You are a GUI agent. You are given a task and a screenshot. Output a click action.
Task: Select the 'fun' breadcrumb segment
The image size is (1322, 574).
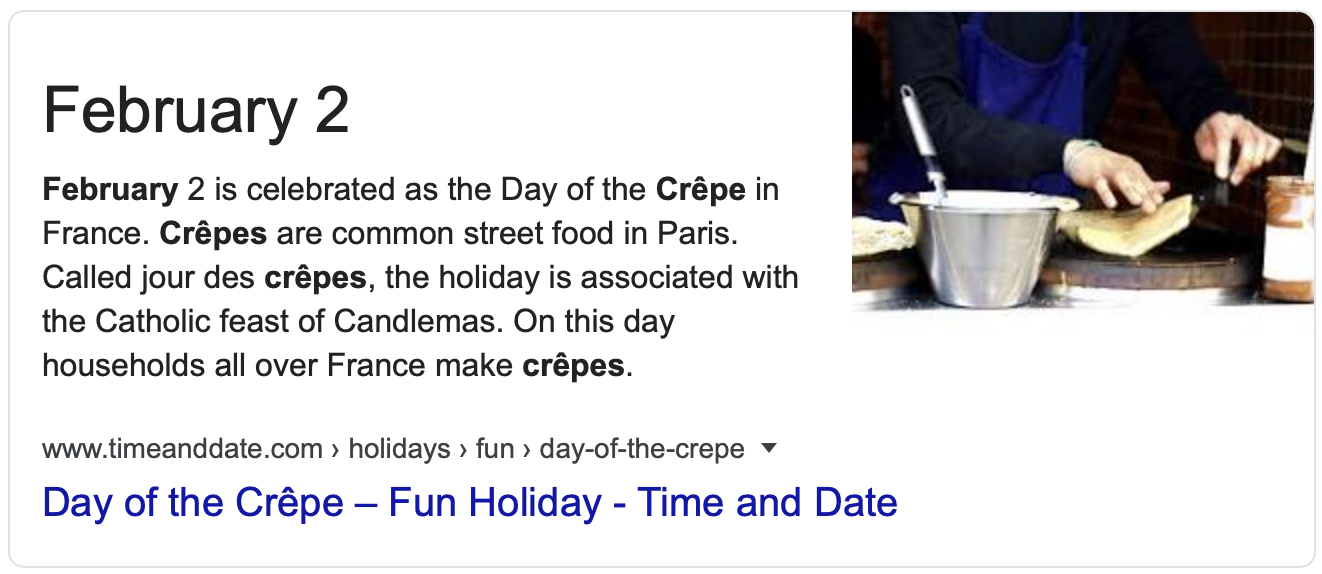[x=494, y=449]
